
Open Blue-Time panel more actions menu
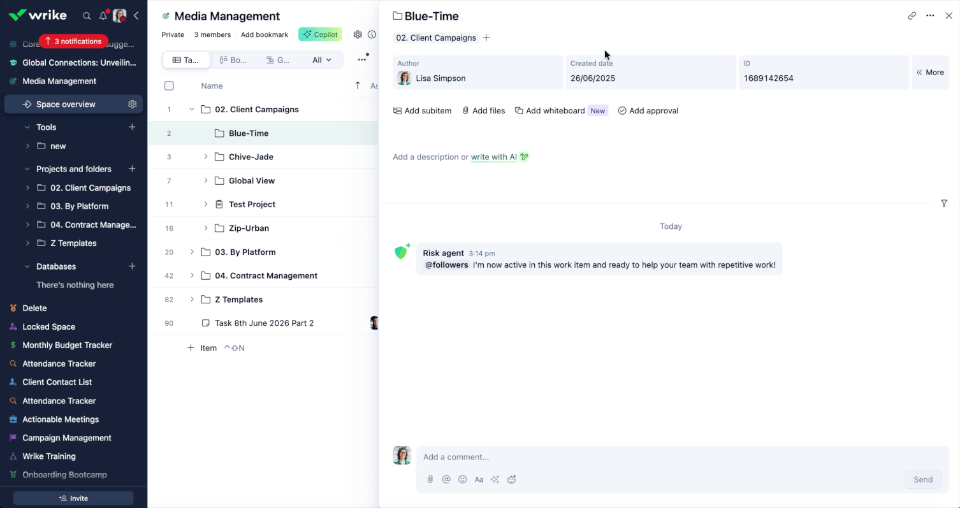(930, 16)
